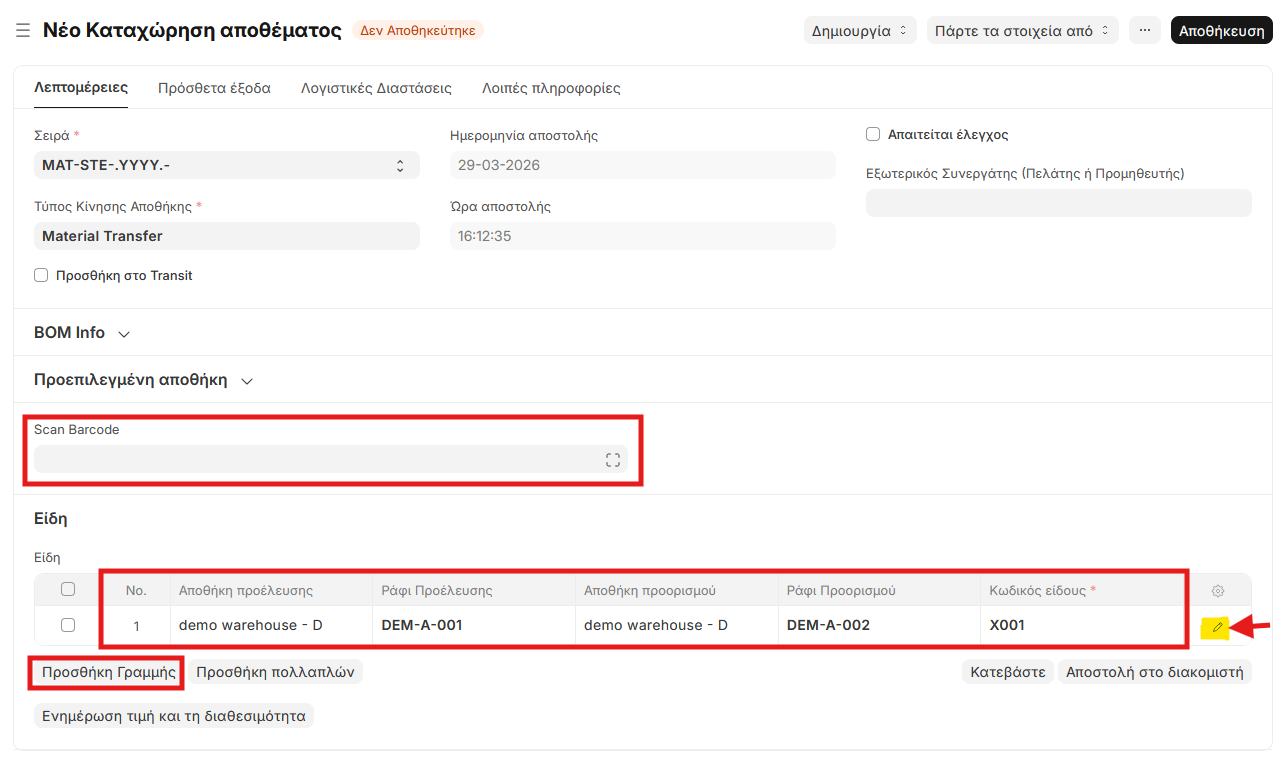
Task: Click the Προσθήκη Γραμμής button
Action: pos(108,672)
